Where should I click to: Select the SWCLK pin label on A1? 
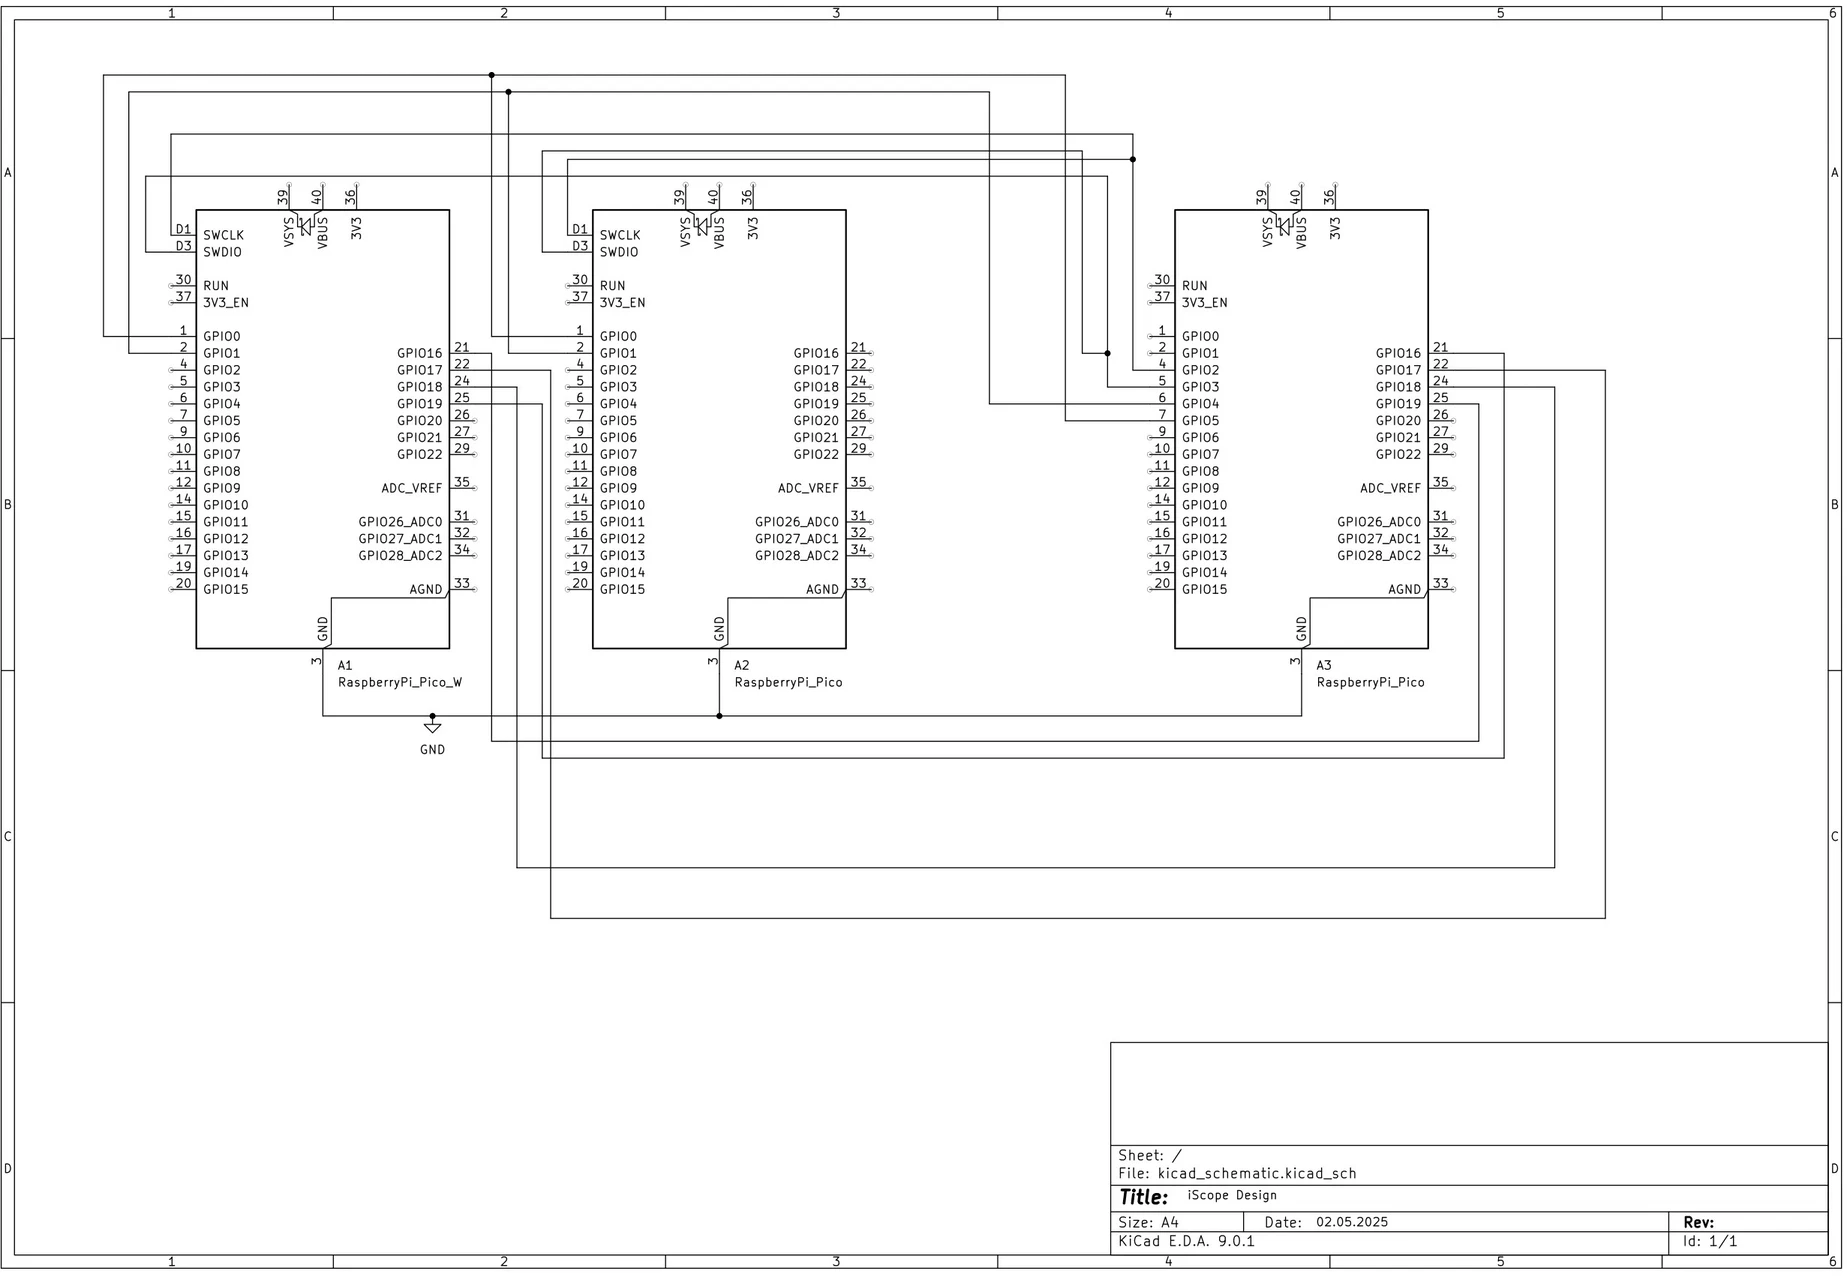(224, 236)
